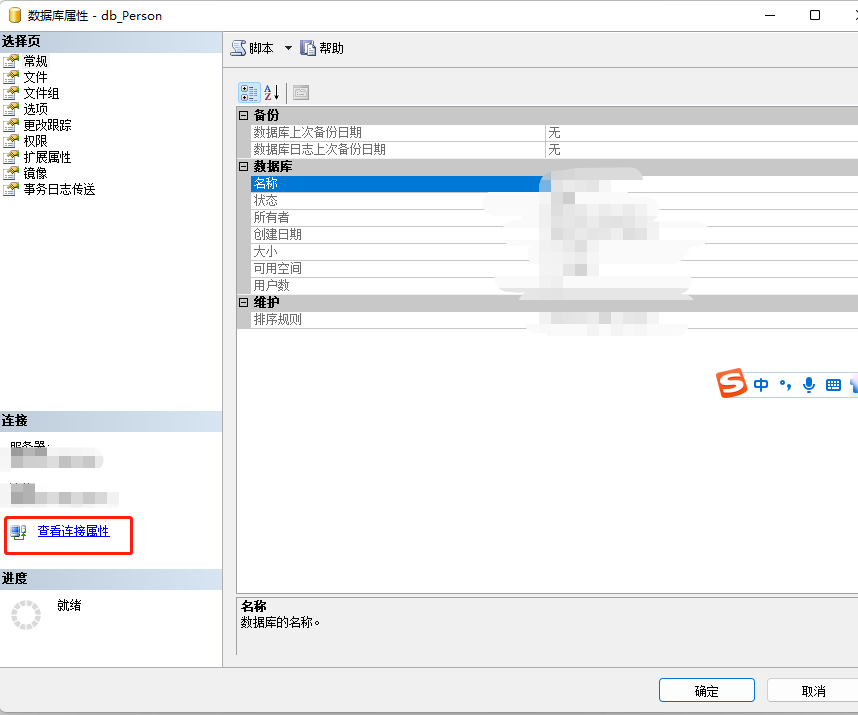858x715 pixels.
Task: Click the 权限 page icon
Action: point(11,141)
